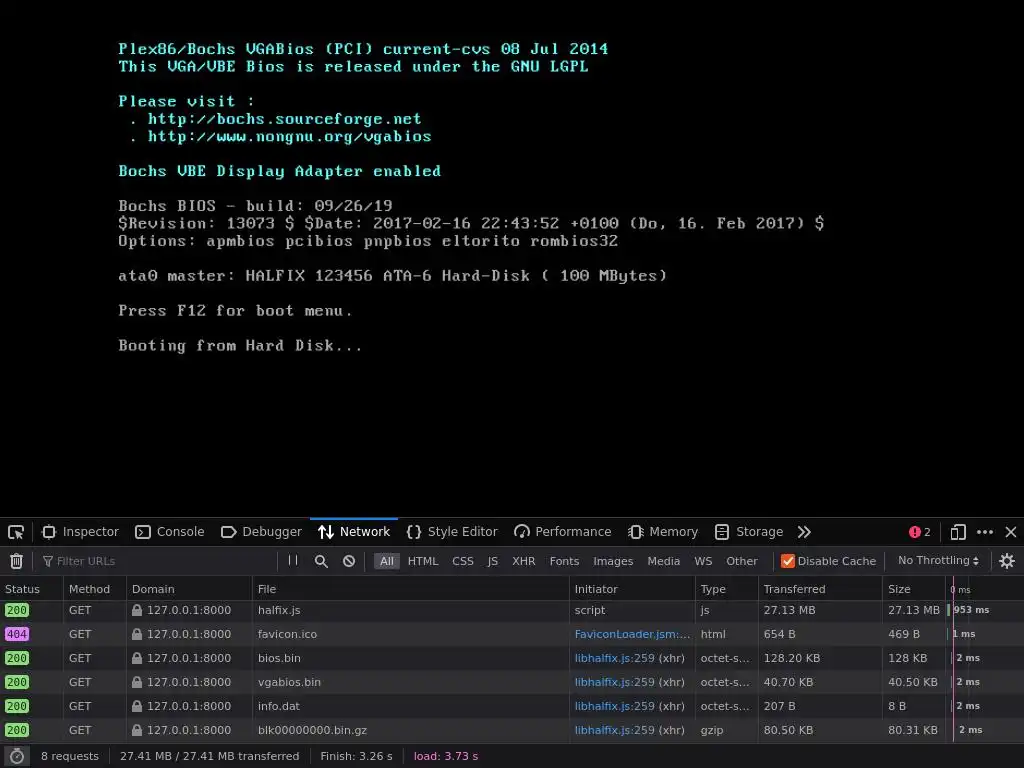
Task: Open the Style Editor tab
Action: [452, 532]
